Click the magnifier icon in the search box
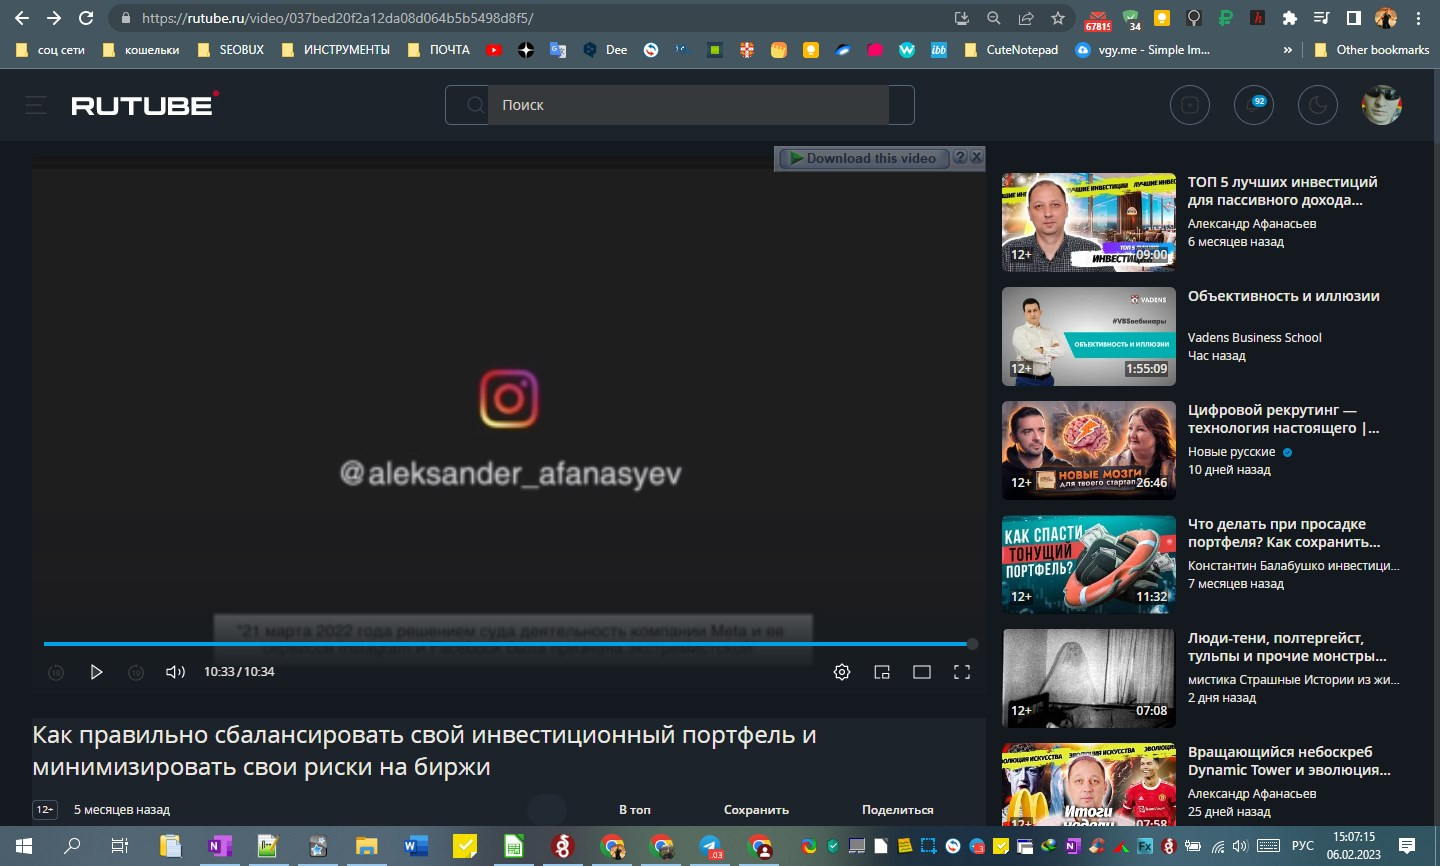 (x=475, y=105)
